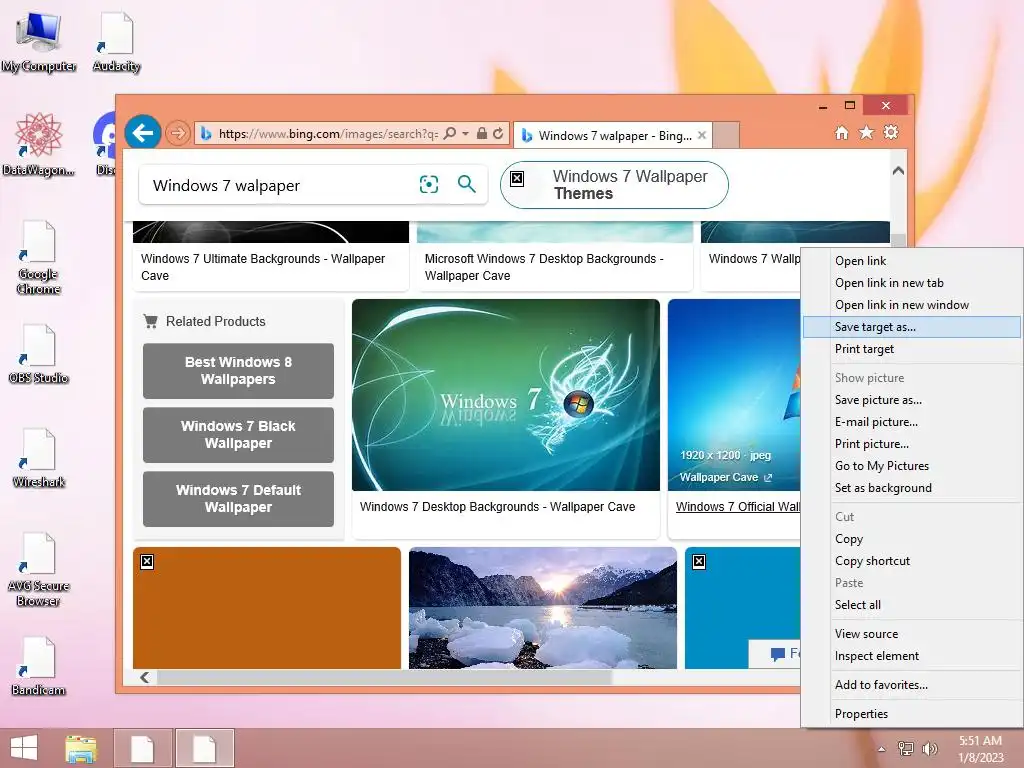Open the Home page icon
Screen dimensions: 1024x768
coord(842,133)
